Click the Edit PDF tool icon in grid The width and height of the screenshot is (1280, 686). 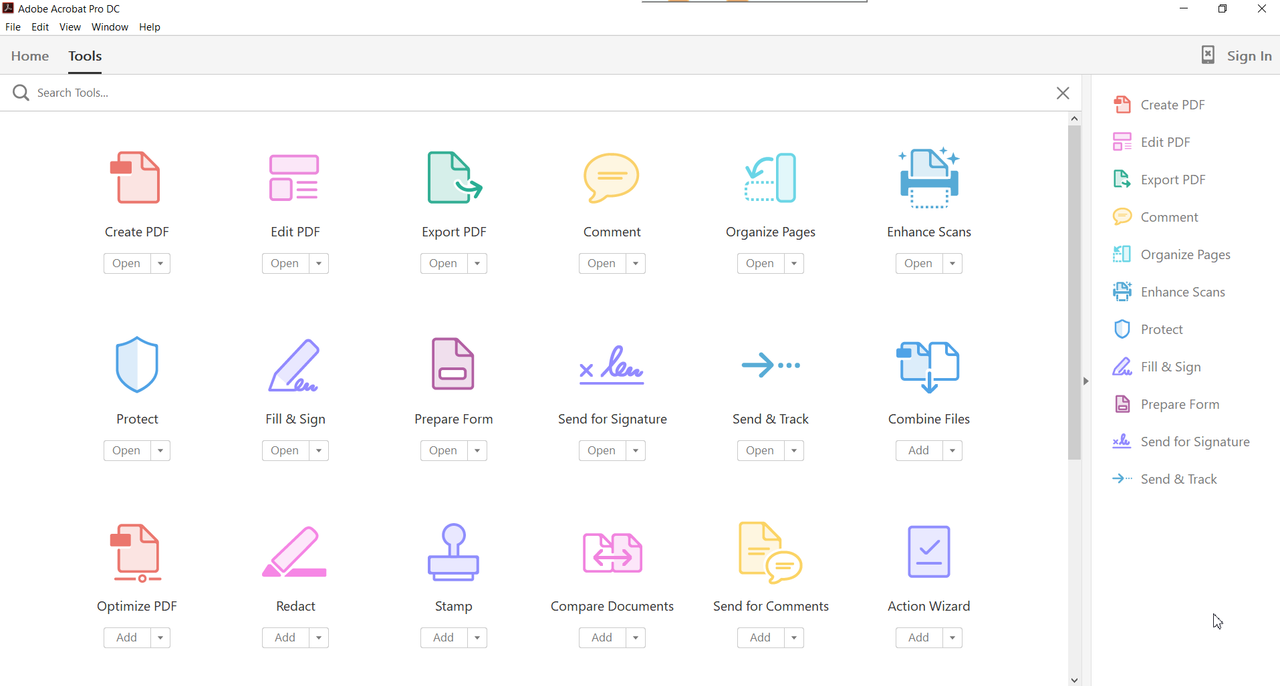[294, 177]
